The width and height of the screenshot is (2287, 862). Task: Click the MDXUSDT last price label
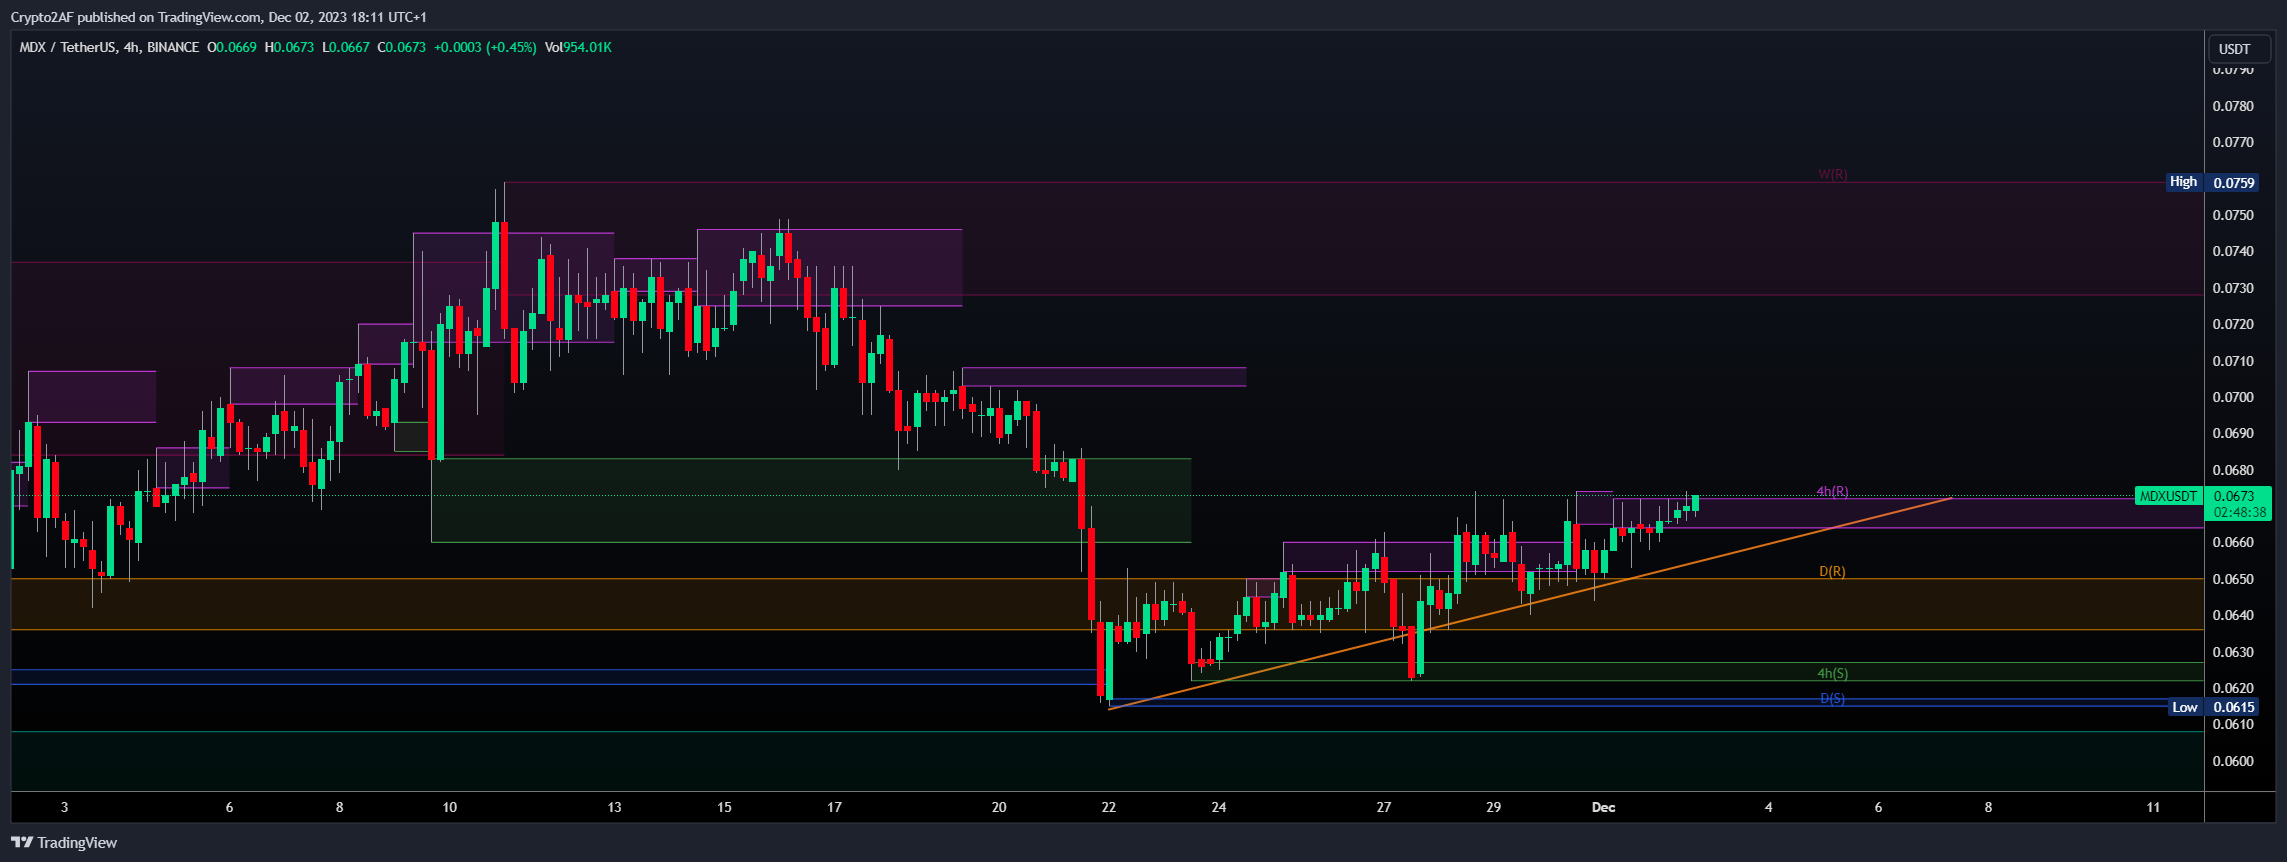(x=2169, y=496)
